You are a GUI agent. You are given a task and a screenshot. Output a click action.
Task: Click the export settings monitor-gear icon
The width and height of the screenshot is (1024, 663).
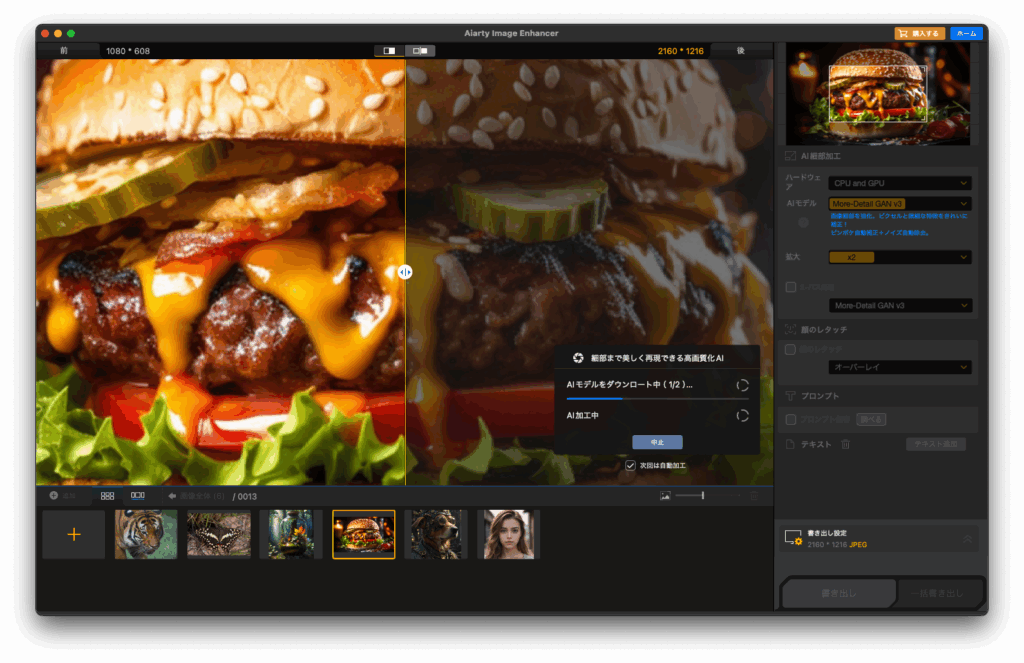click(x=793, y=538)
